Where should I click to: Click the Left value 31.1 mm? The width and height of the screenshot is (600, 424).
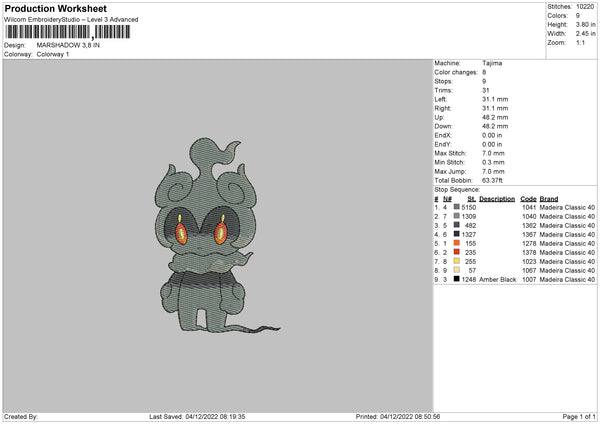pos(495,99)
